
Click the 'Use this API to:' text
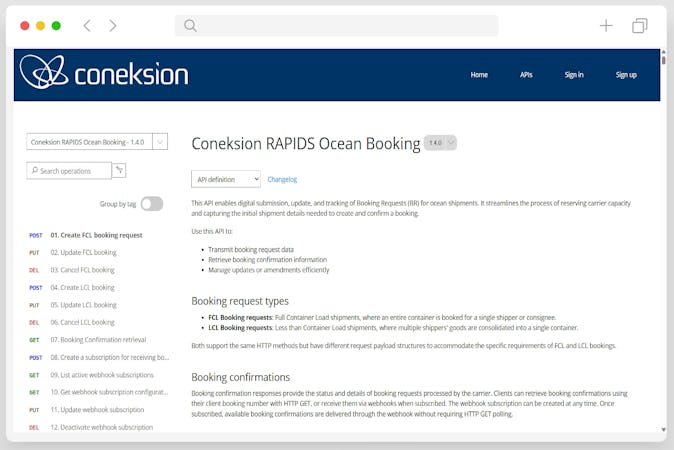tap(211, 231)
